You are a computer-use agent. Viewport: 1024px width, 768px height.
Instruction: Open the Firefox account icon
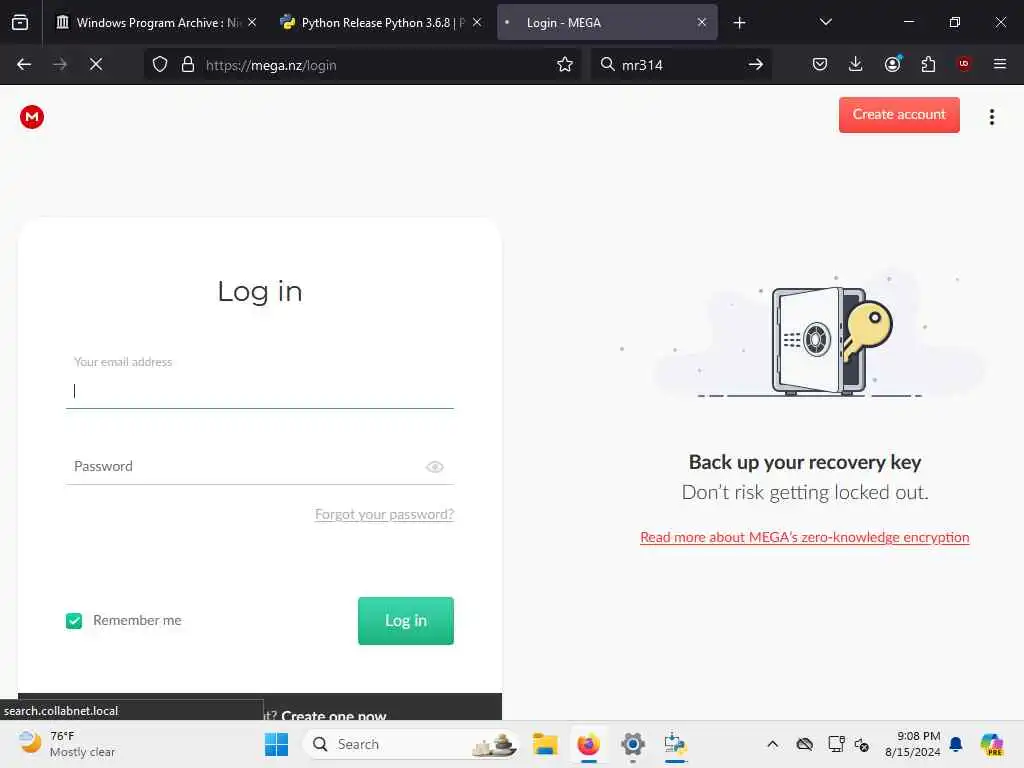[x=892, y=64]
